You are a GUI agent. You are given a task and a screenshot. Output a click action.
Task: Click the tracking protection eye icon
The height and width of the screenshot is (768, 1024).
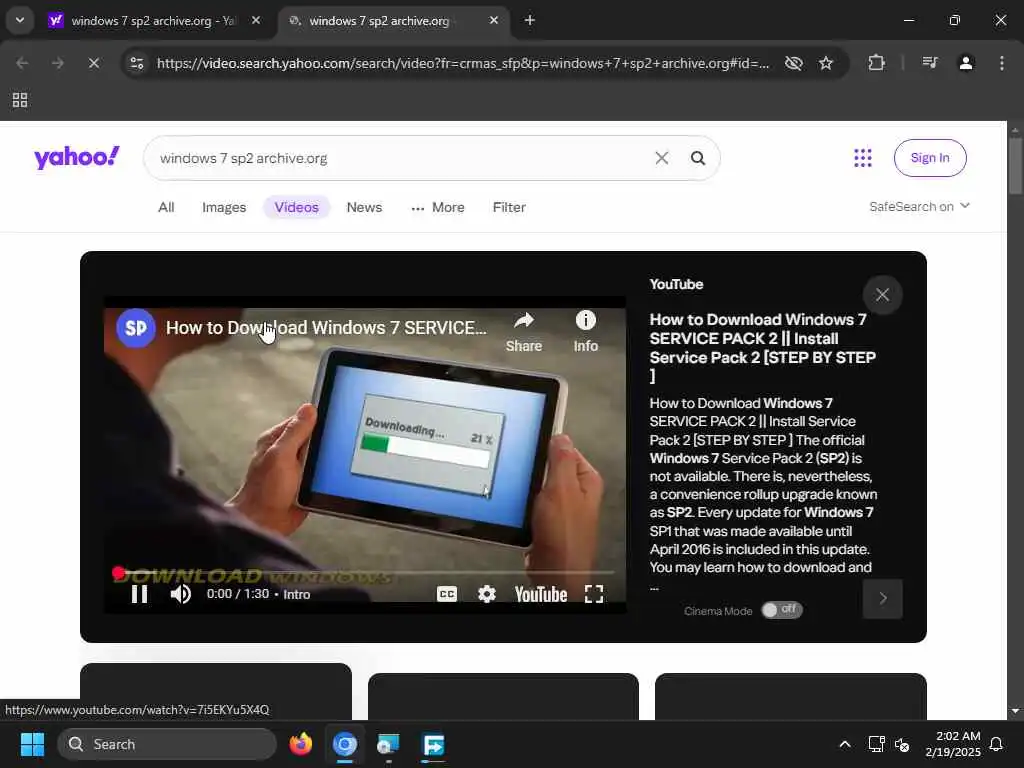click(793, 63)
